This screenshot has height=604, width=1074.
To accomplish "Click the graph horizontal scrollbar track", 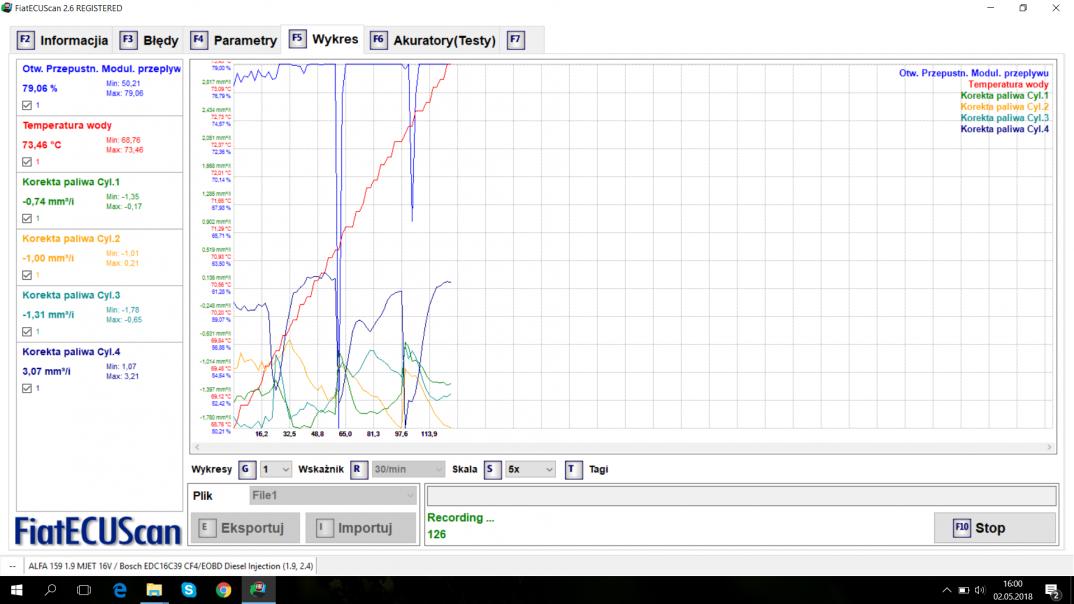I will (623, 447).
